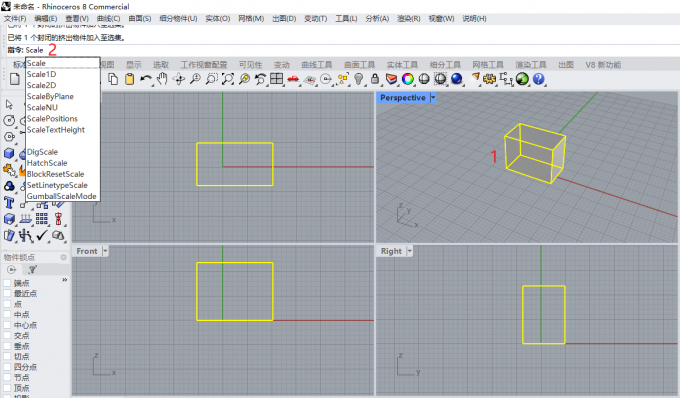Enable the 最近点 object snap checkbox
The height and width of the screenshot is (398, 680).
point(7,294)
